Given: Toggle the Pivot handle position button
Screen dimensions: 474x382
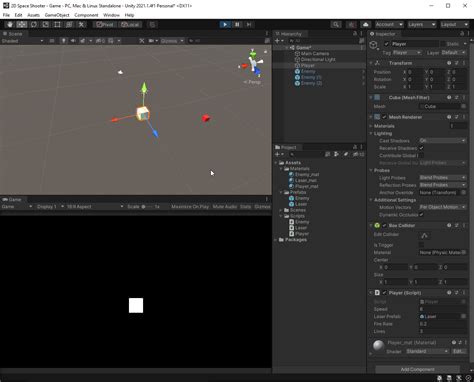Looking at the screenshot, I should (x=105, y=25).
